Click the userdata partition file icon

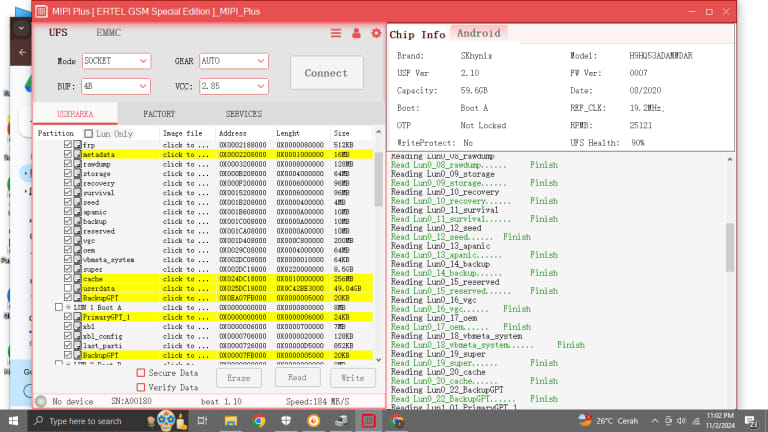[x=77, y=288]
